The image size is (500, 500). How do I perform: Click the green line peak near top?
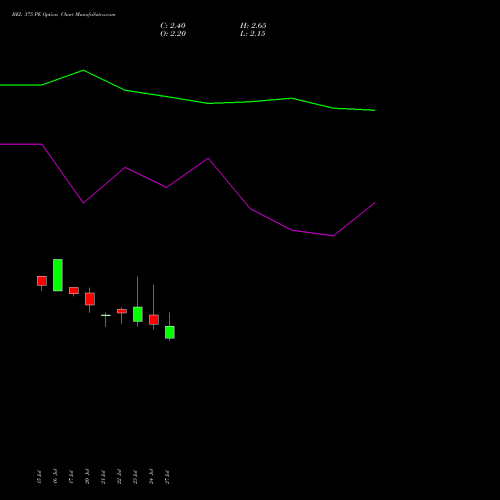(x=83, y=70)
